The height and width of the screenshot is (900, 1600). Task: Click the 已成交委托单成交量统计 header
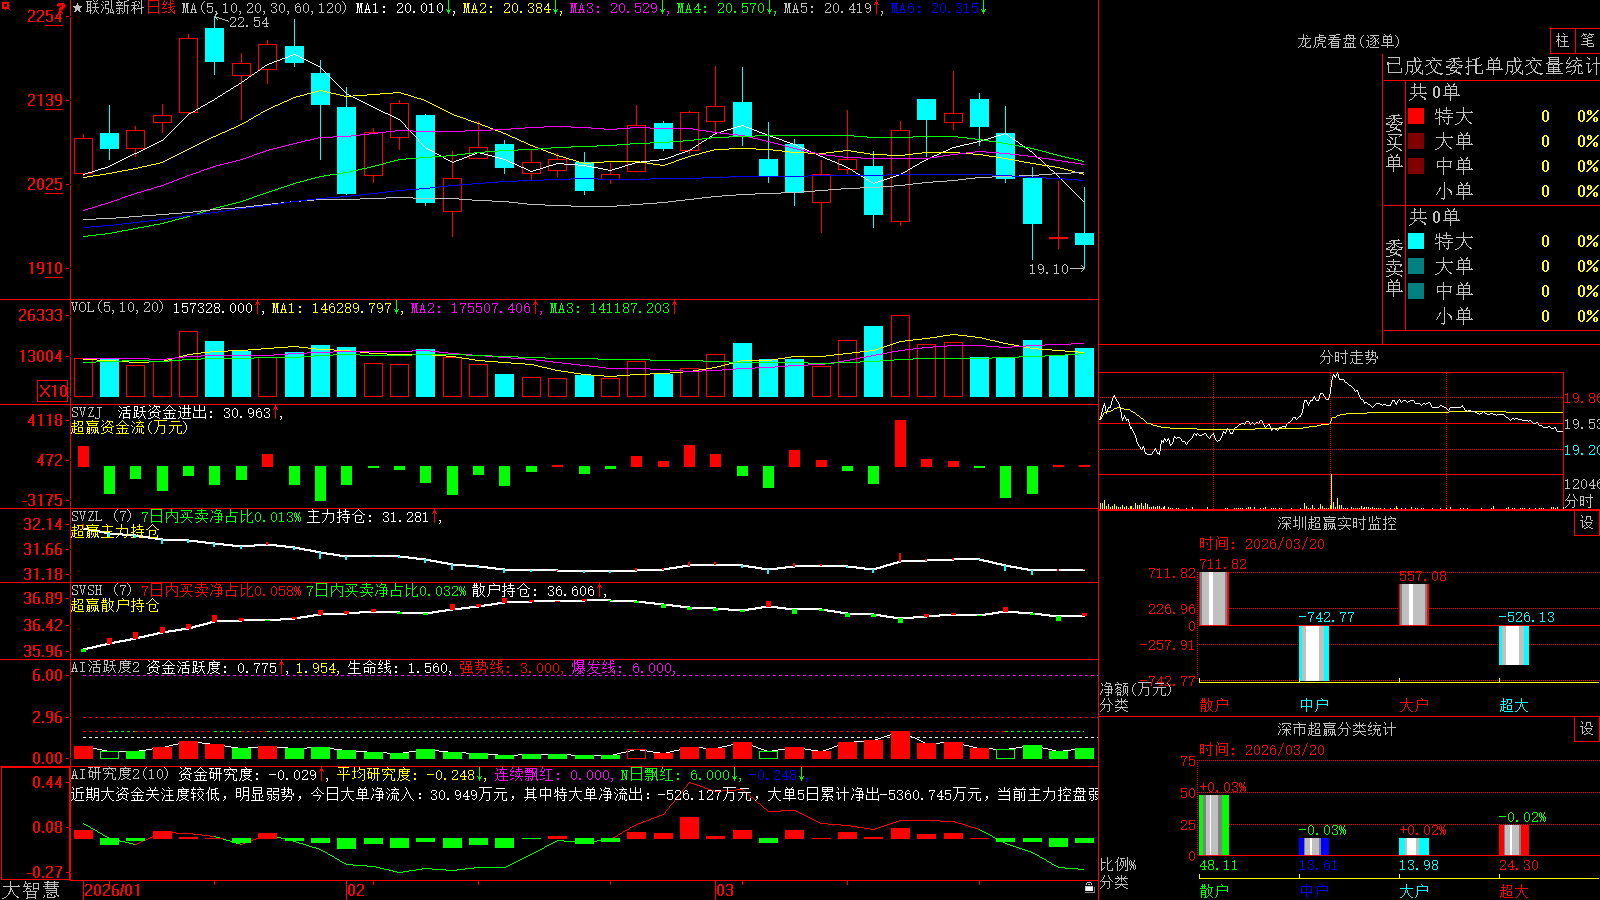tap(1492, 66)
